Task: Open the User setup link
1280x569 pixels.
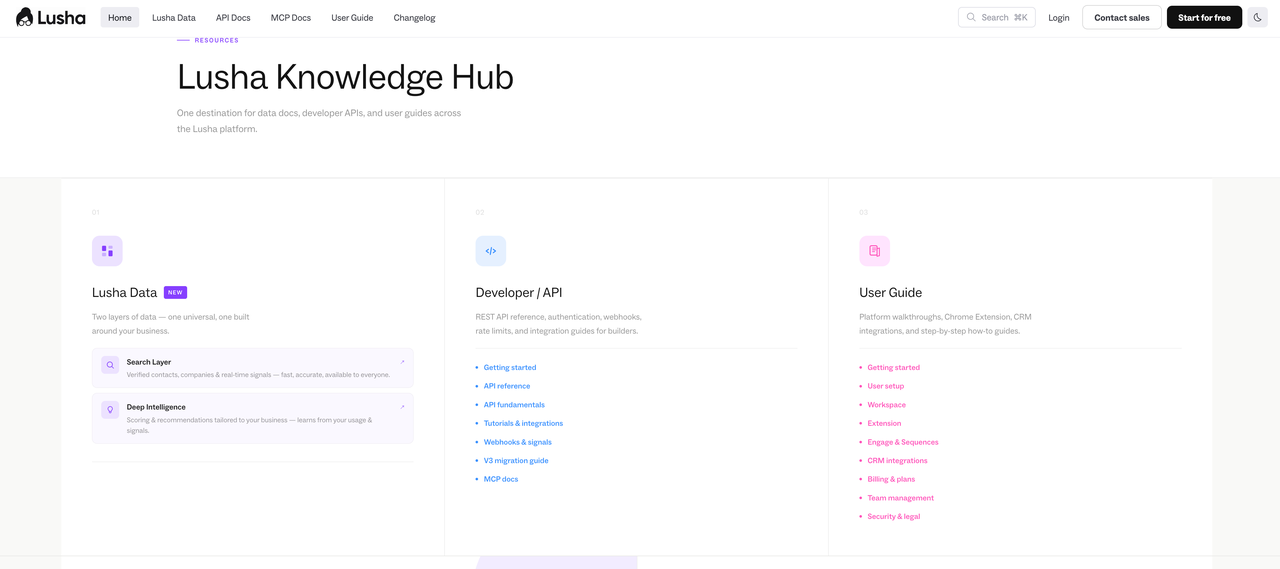Action: (x=886, y=386)
